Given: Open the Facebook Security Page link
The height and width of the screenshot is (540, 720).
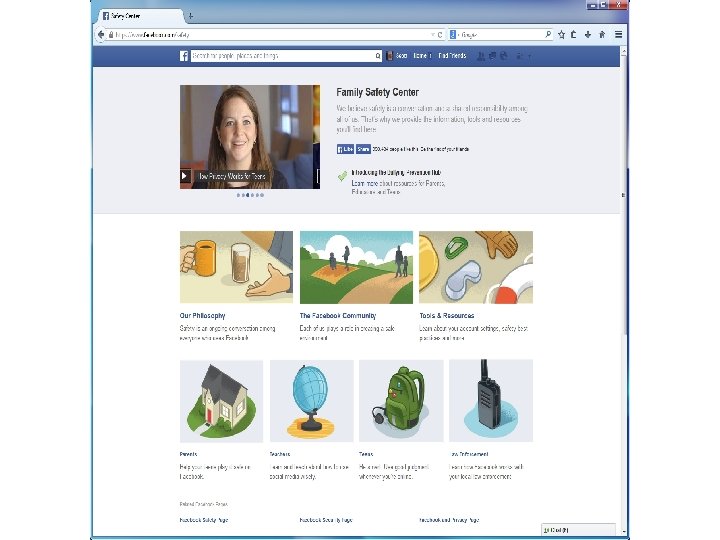Looking at the screenshot, I should 326,520.
